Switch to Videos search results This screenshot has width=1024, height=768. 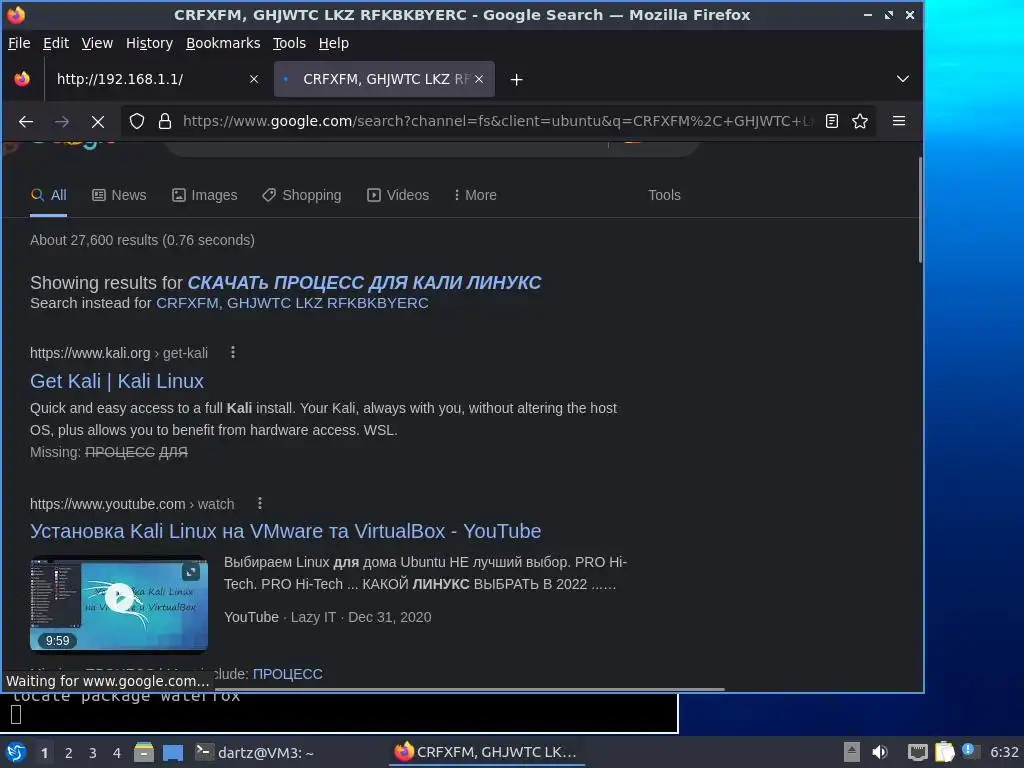click(398, 195)
